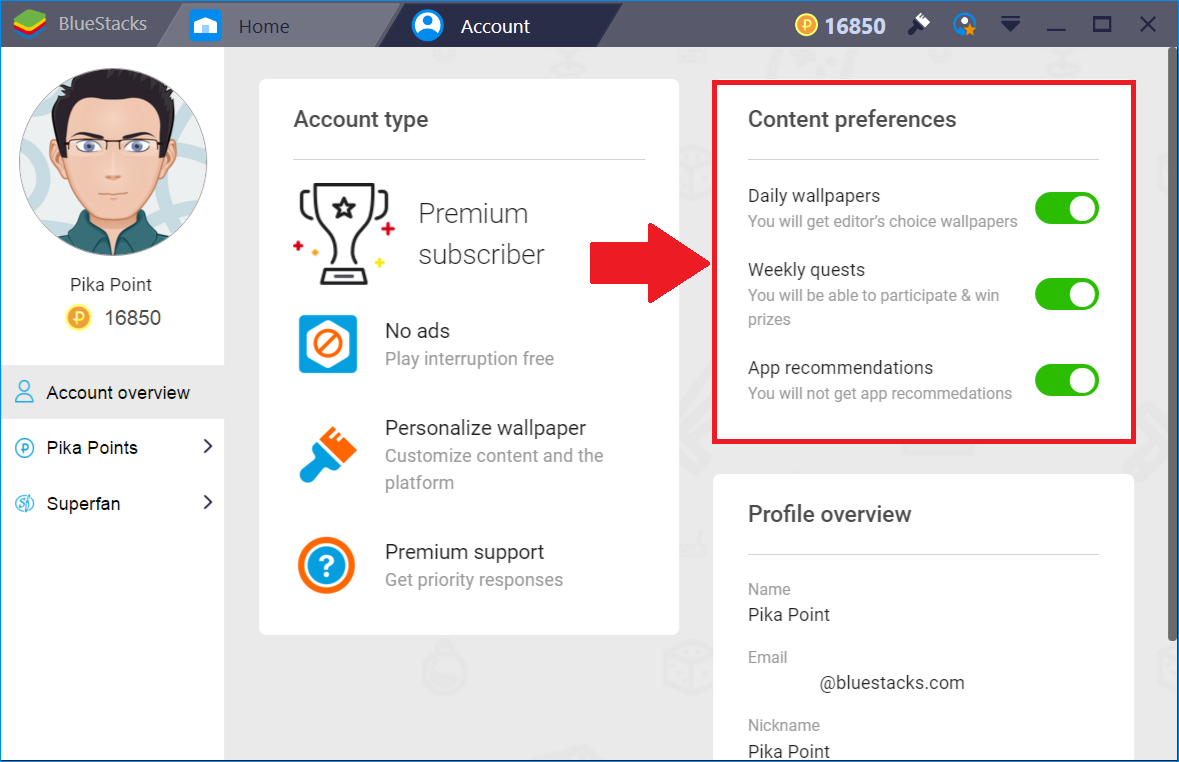Maximize the BlueStacks window
Image resolution: width=1179 pixels, height=762 pixels.
[1102, 25]
